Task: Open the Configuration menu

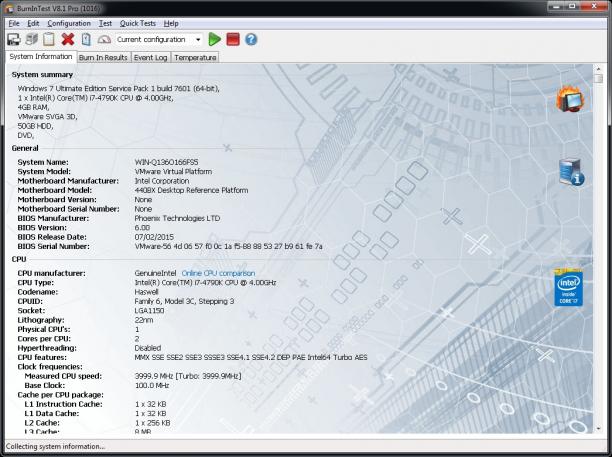Action: coord(69,23)
